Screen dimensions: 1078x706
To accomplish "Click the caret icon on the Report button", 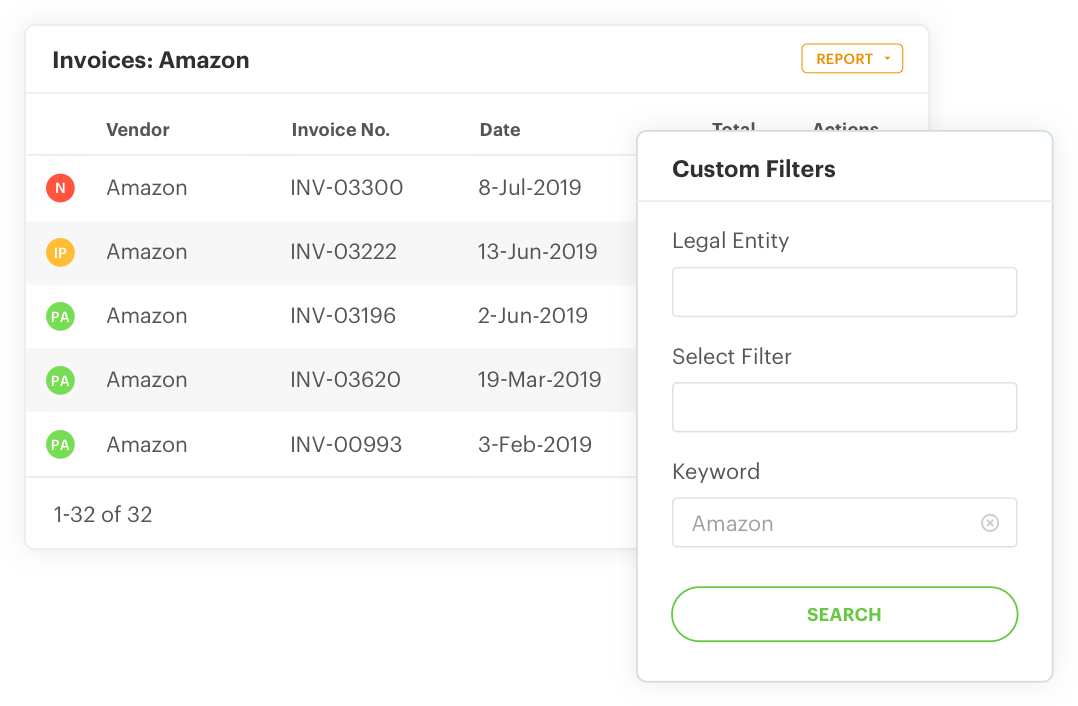I will pos(887,58).
